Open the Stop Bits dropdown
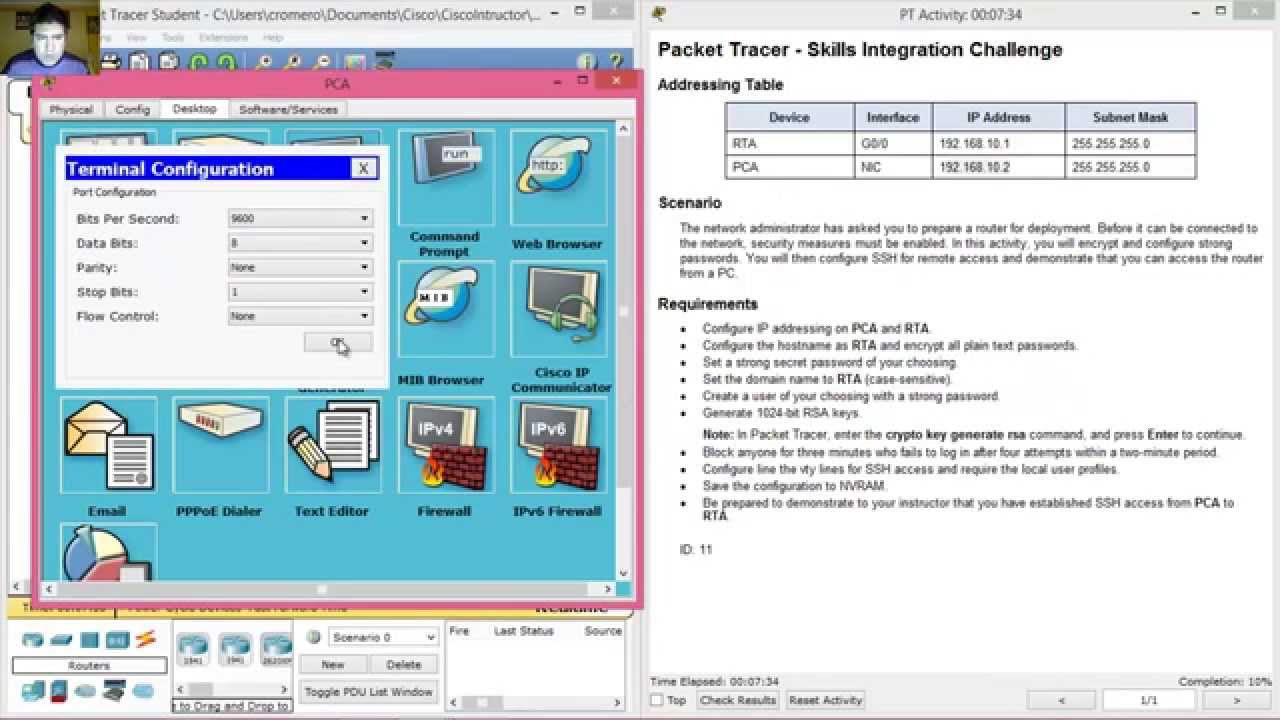Screen dimensions: 1280x720 [x=300, y=292]
